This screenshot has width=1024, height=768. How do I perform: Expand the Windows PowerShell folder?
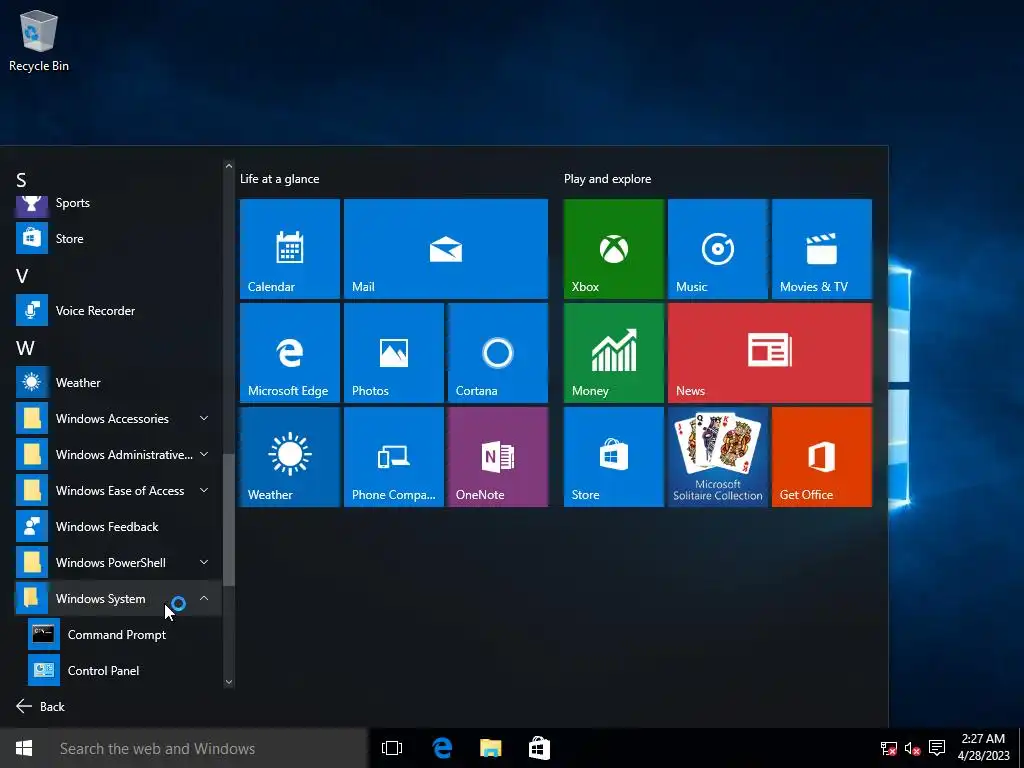coord(118,562)
